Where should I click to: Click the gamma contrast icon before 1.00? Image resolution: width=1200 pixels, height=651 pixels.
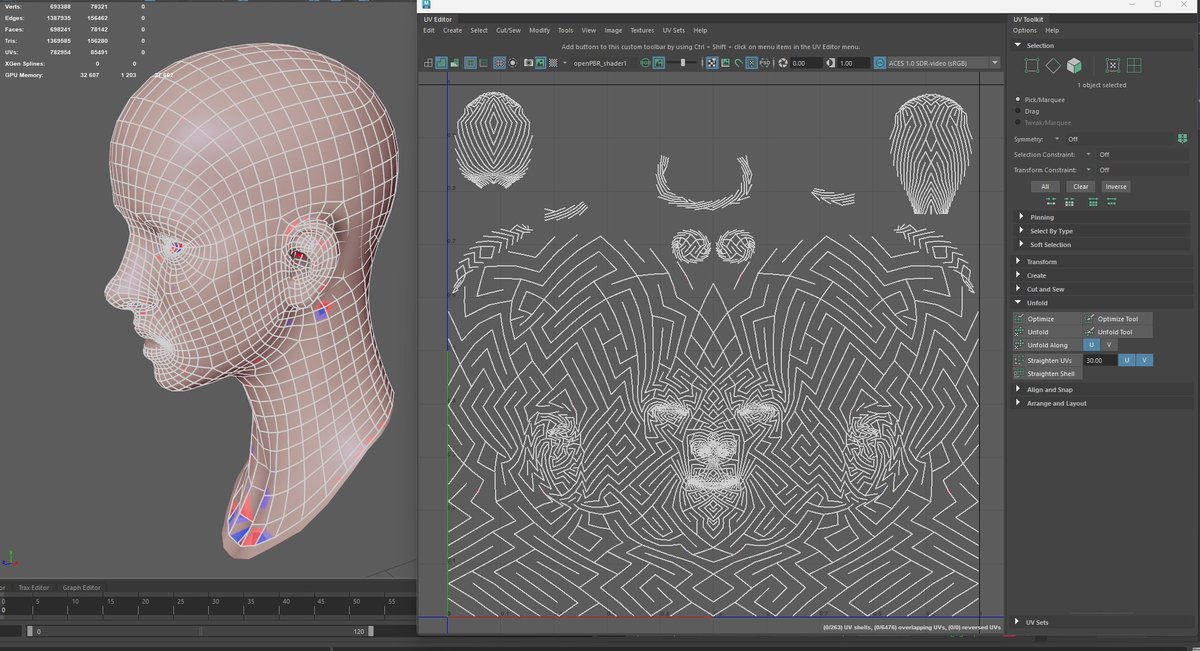(832, 62)
